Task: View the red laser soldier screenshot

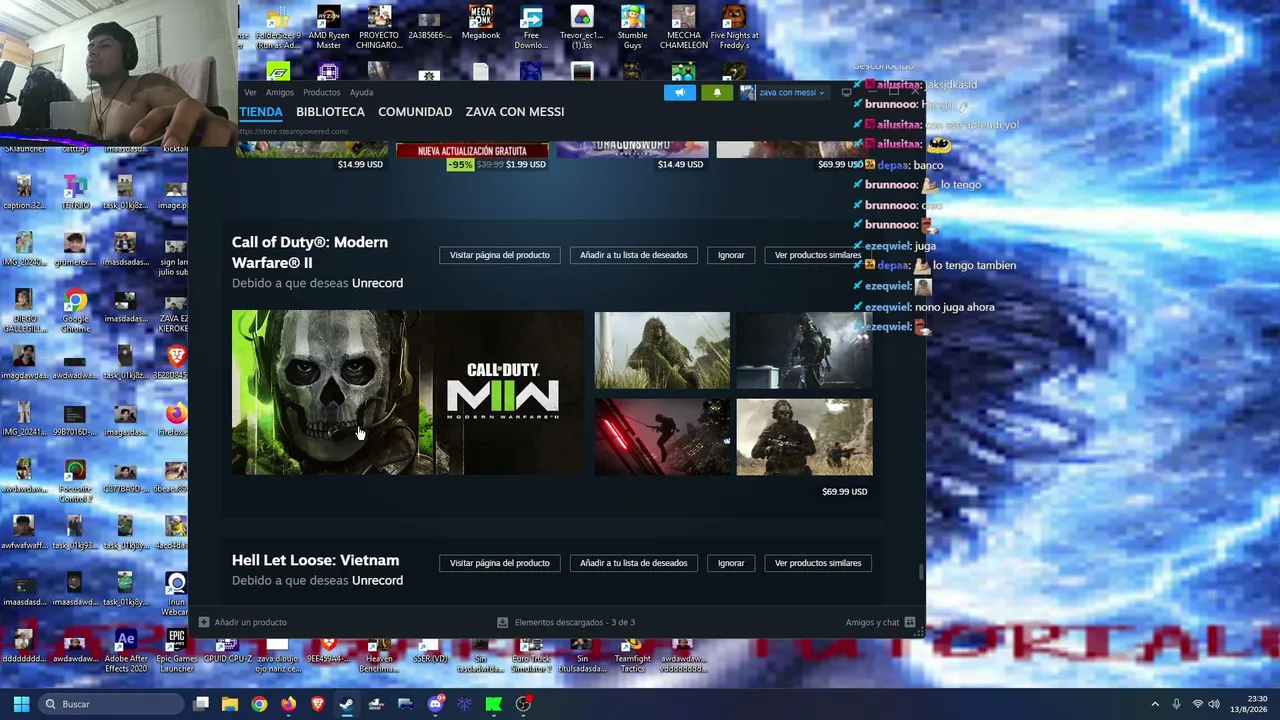Action: click(x=662, y=437)
